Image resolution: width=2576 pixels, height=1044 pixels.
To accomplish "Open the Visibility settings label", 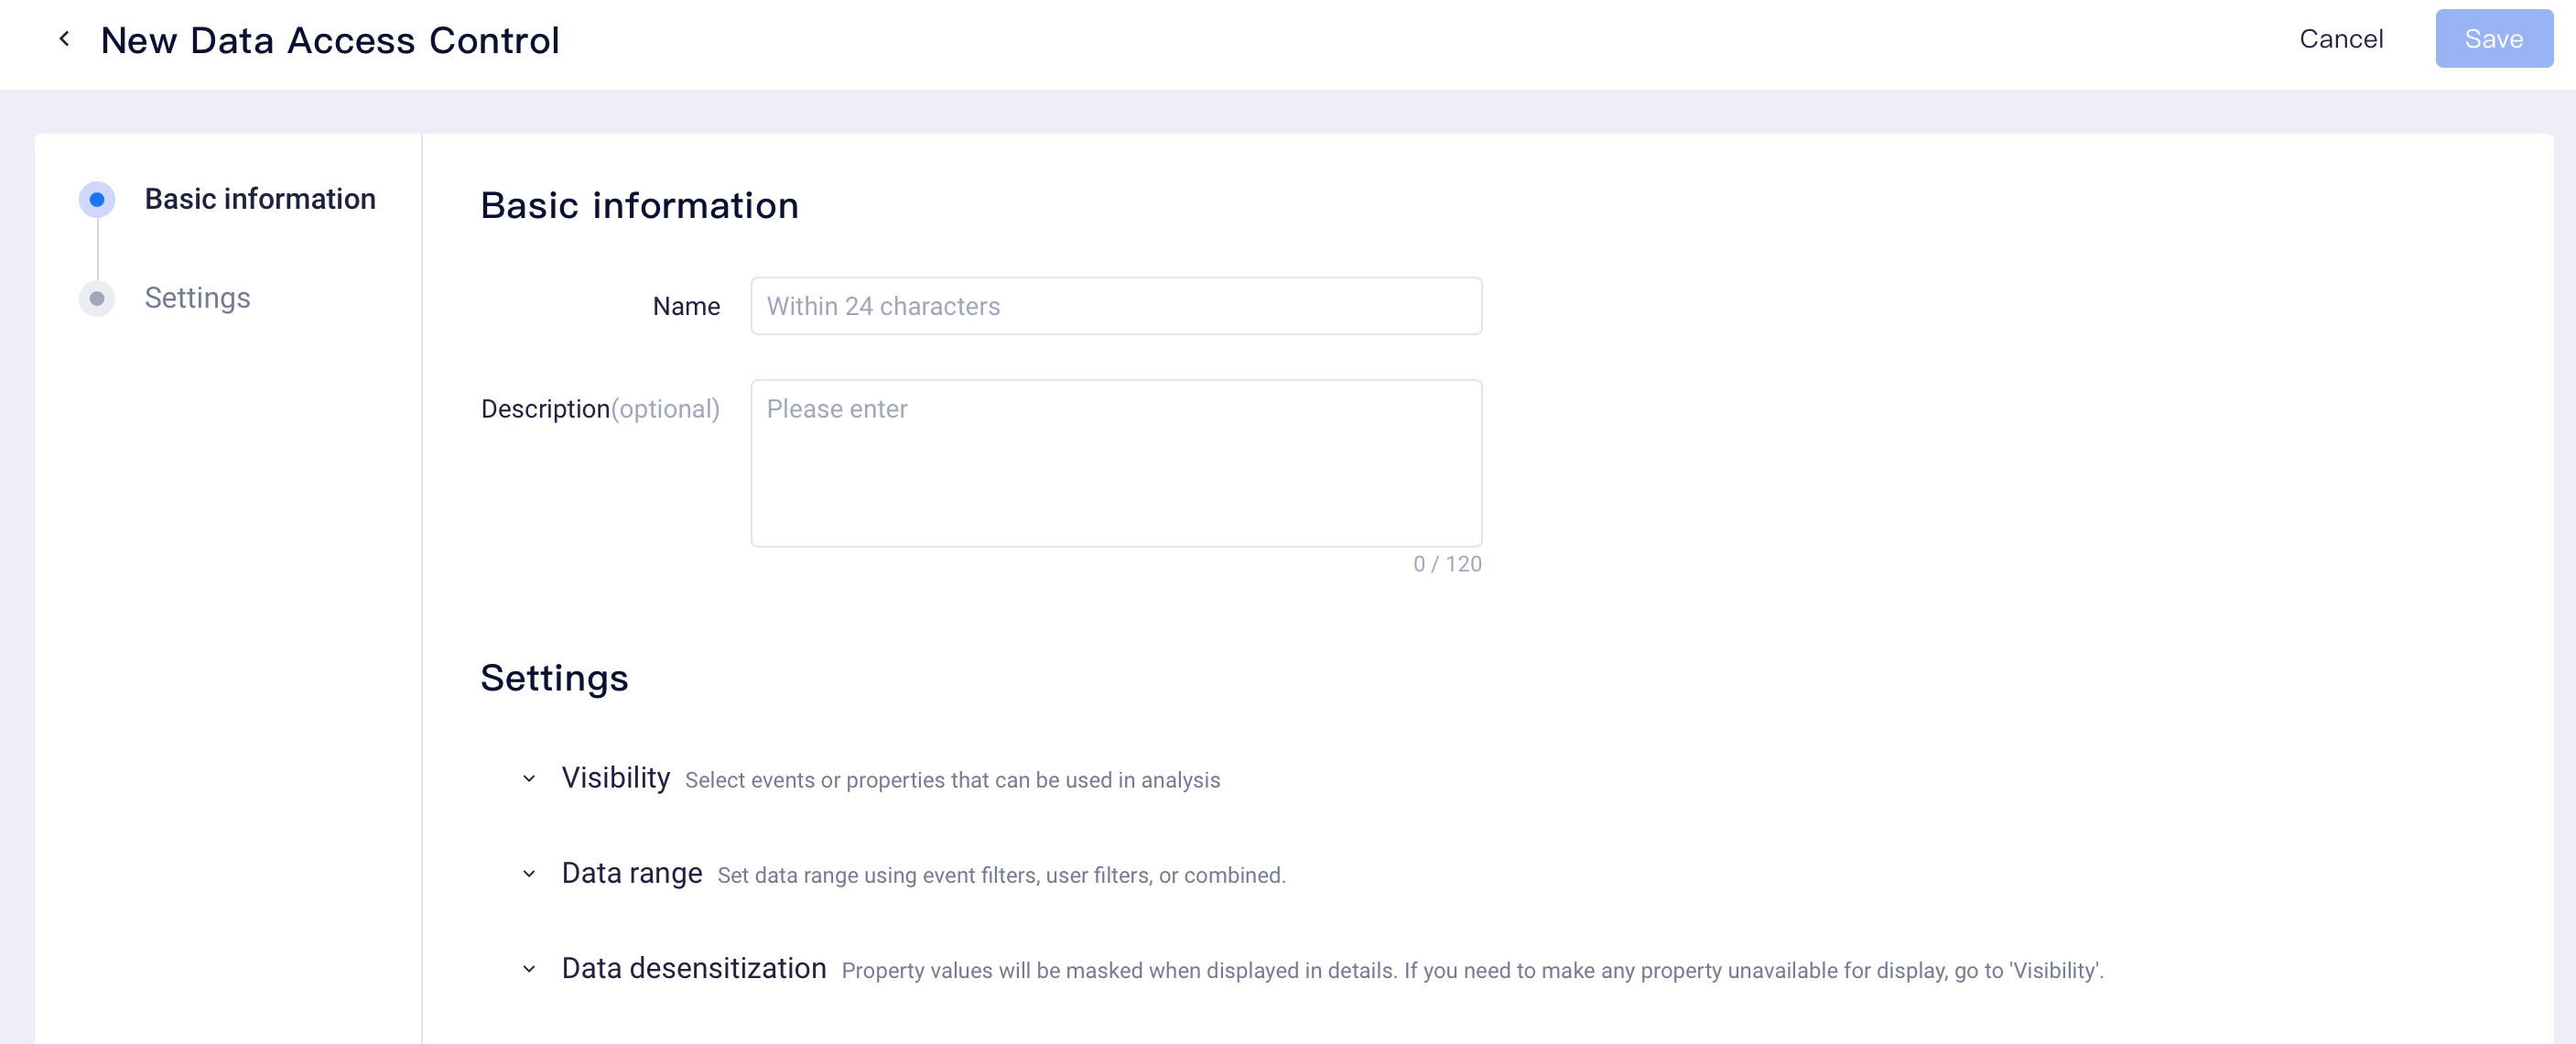I will [615, 778].
